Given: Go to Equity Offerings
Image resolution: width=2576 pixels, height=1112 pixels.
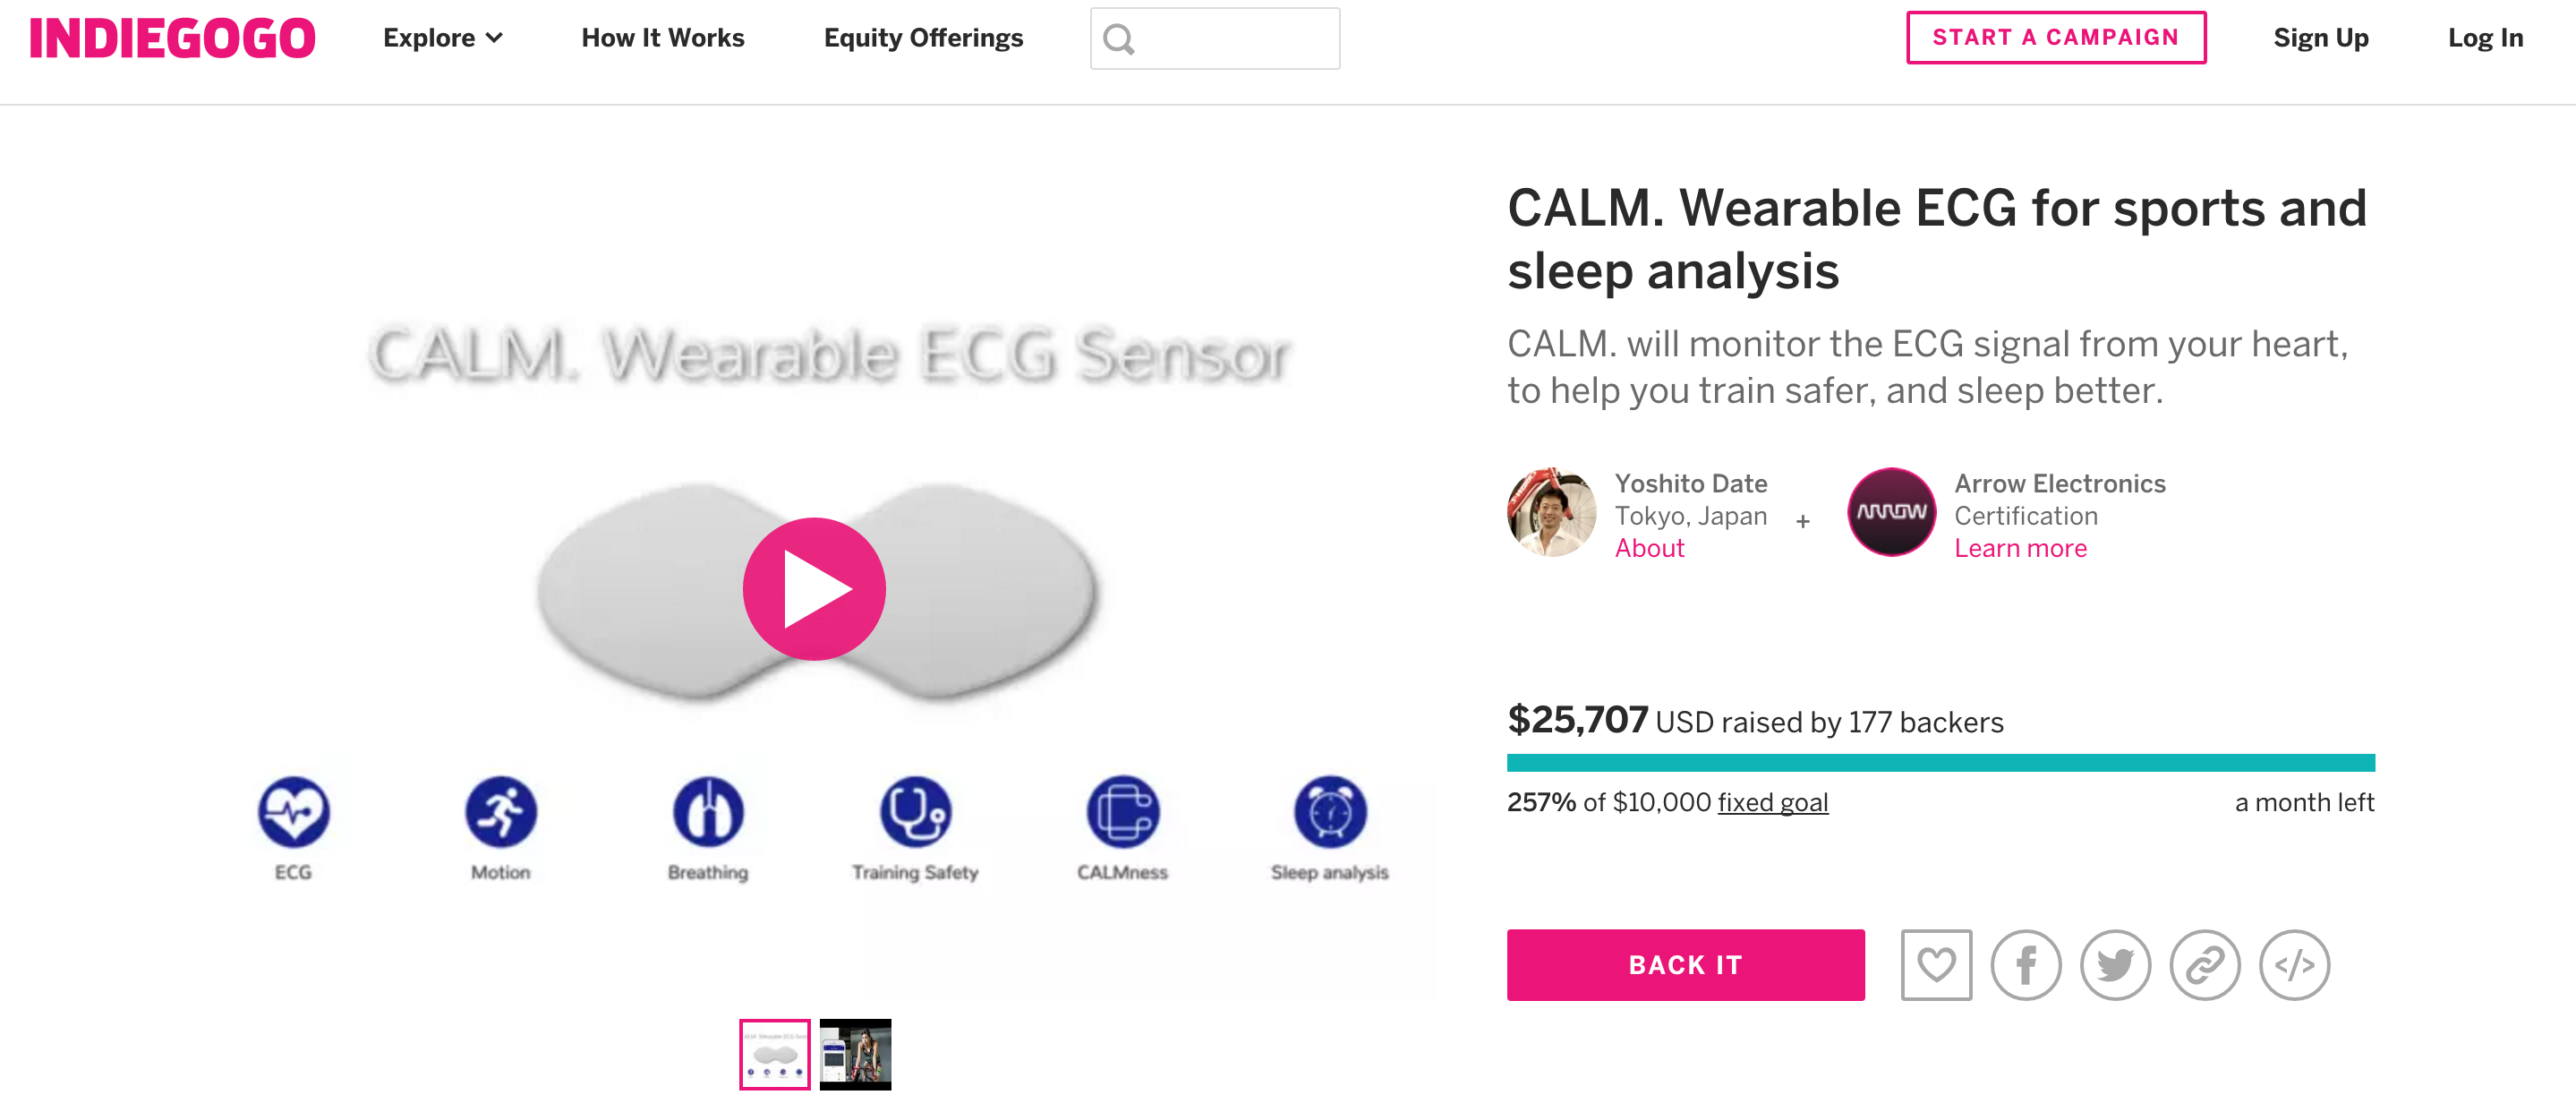Looking at the screenshot, I should [923, 38].
